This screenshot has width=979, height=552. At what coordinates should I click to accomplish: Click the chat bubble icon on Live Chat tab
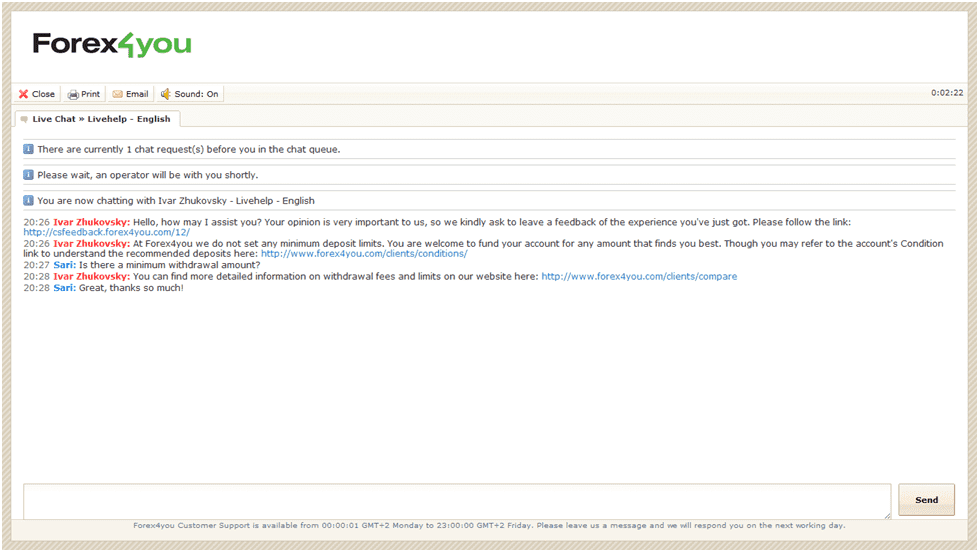tap(24, 119)
